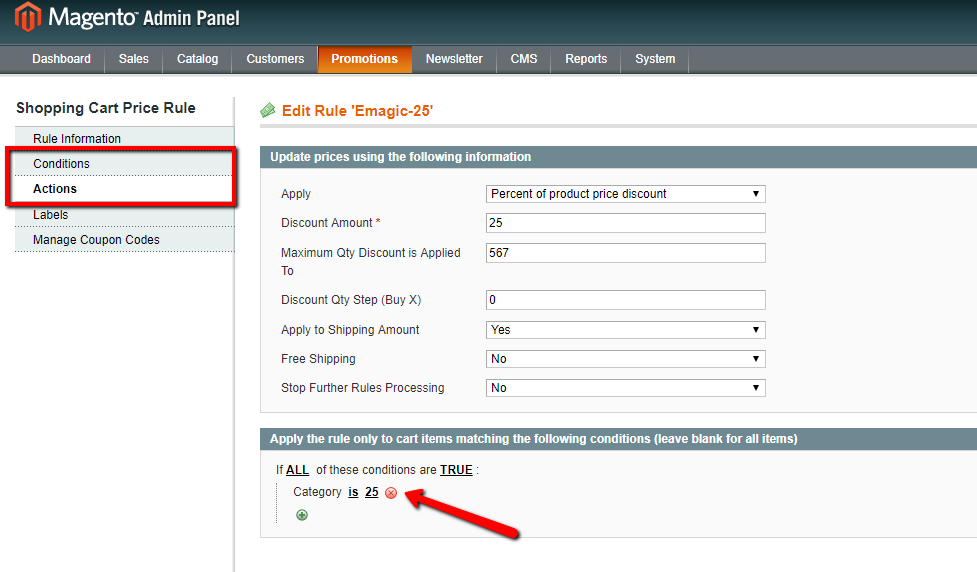977x572 pixels.
Task: Open the Catalog menu
Action: coord(198,59)
